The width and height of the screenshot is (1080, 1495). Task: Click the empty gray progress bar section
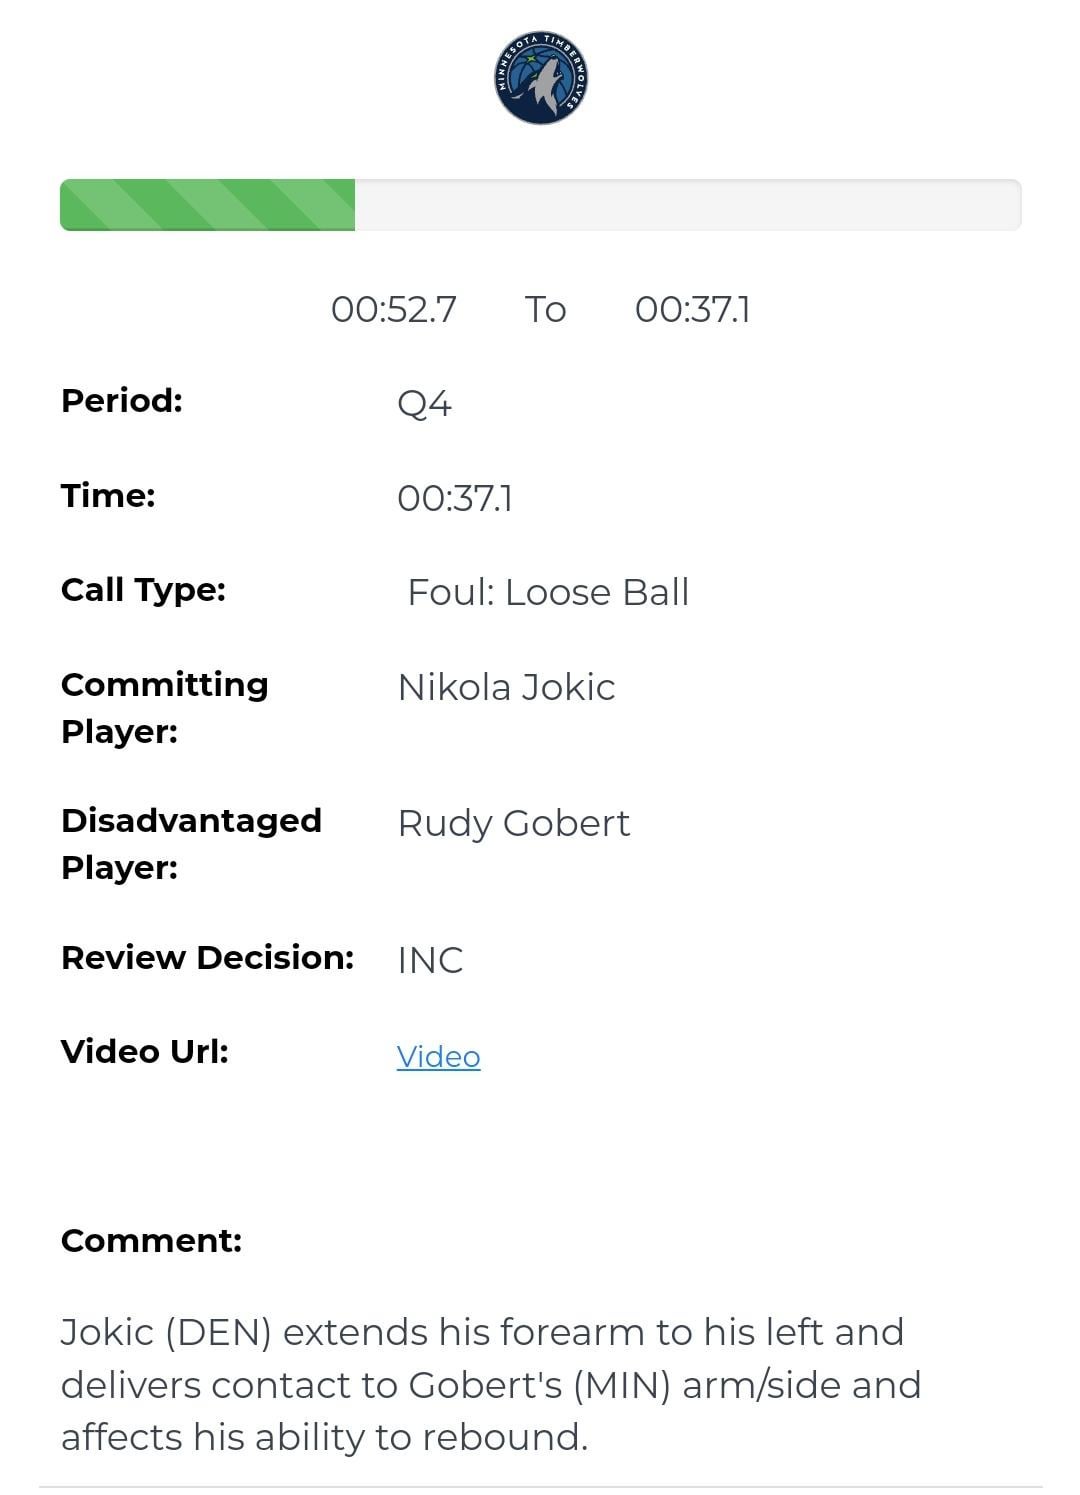coord(687,205)
